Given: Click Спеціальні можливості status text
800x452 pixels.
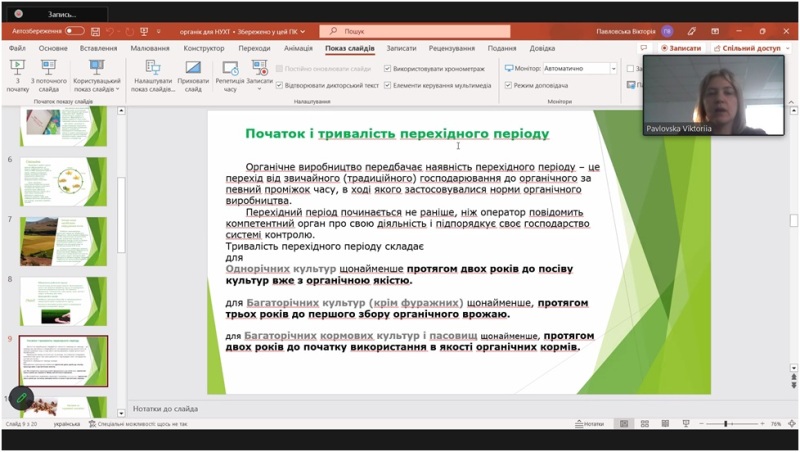Looking at the screenshot, I should [x=142, y=424].
